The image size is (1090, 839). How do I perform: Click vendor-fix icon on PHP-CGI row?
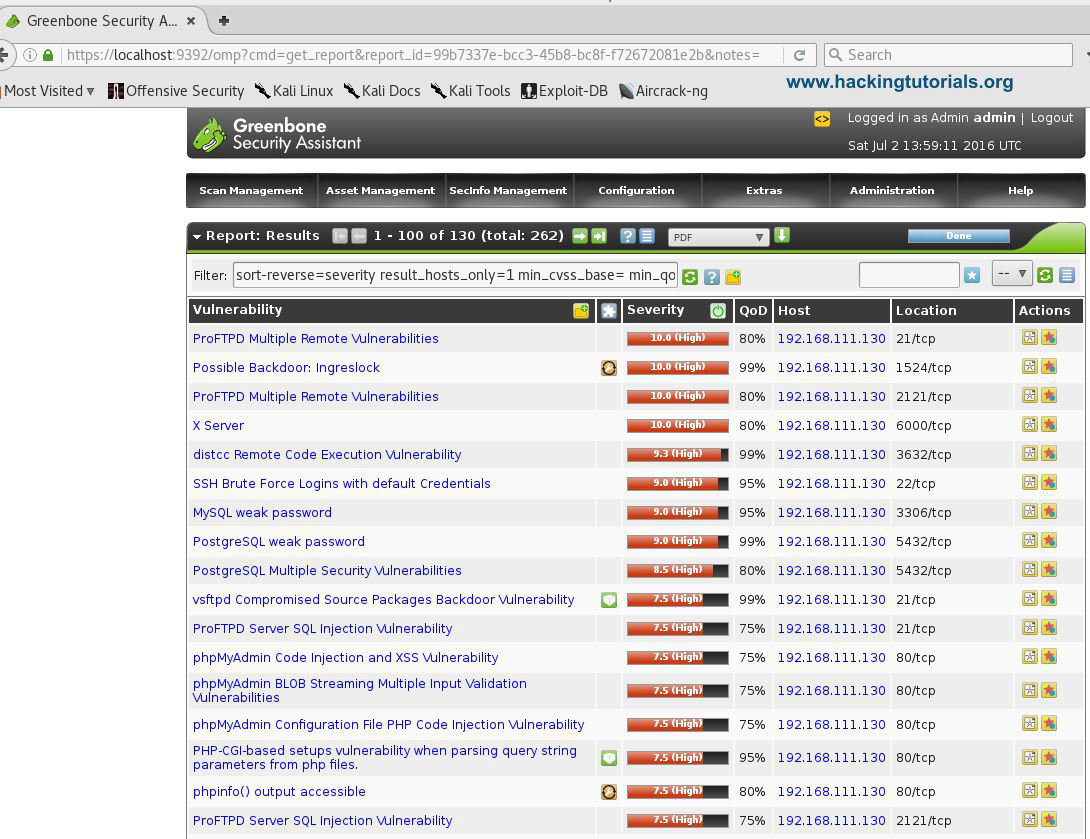click(x=609, y=758)
